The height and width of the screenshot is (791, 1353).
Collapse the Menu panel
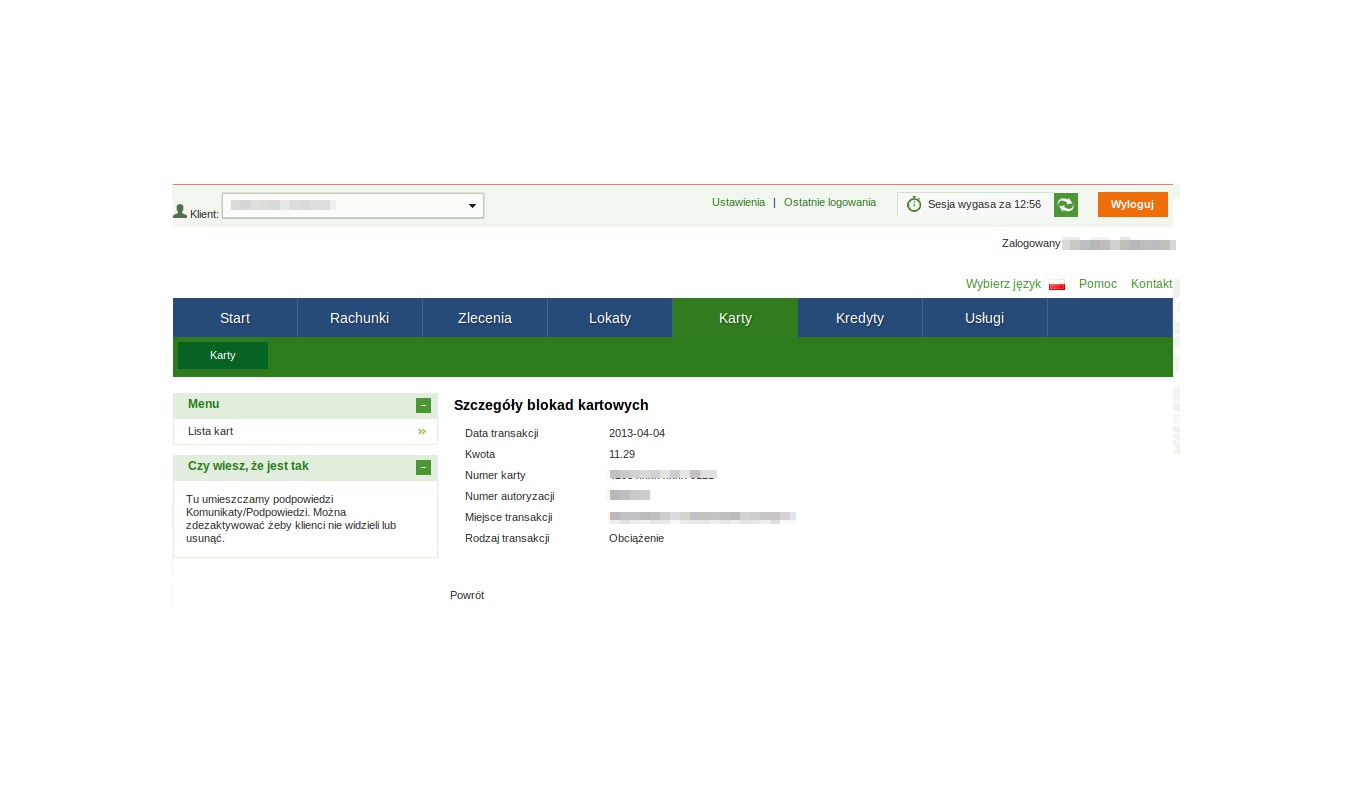coord(424,405)
